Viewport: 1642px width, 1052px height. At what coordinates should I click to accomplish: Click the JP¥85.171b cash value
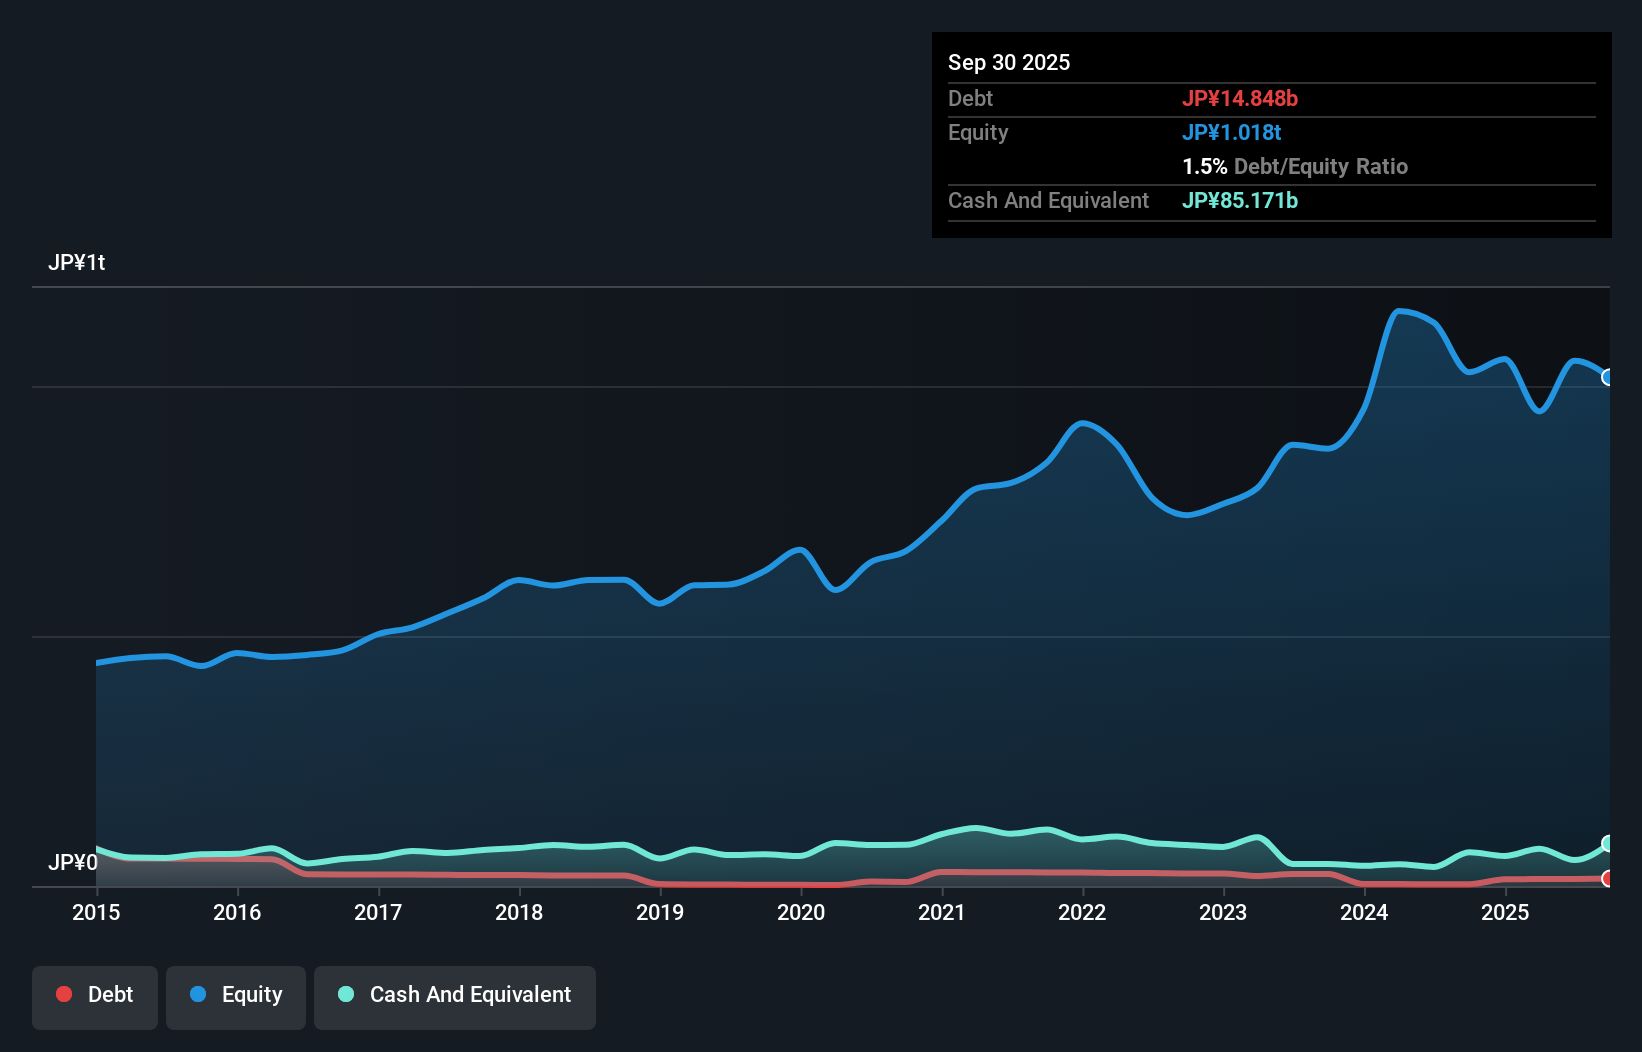point(1240,200)
